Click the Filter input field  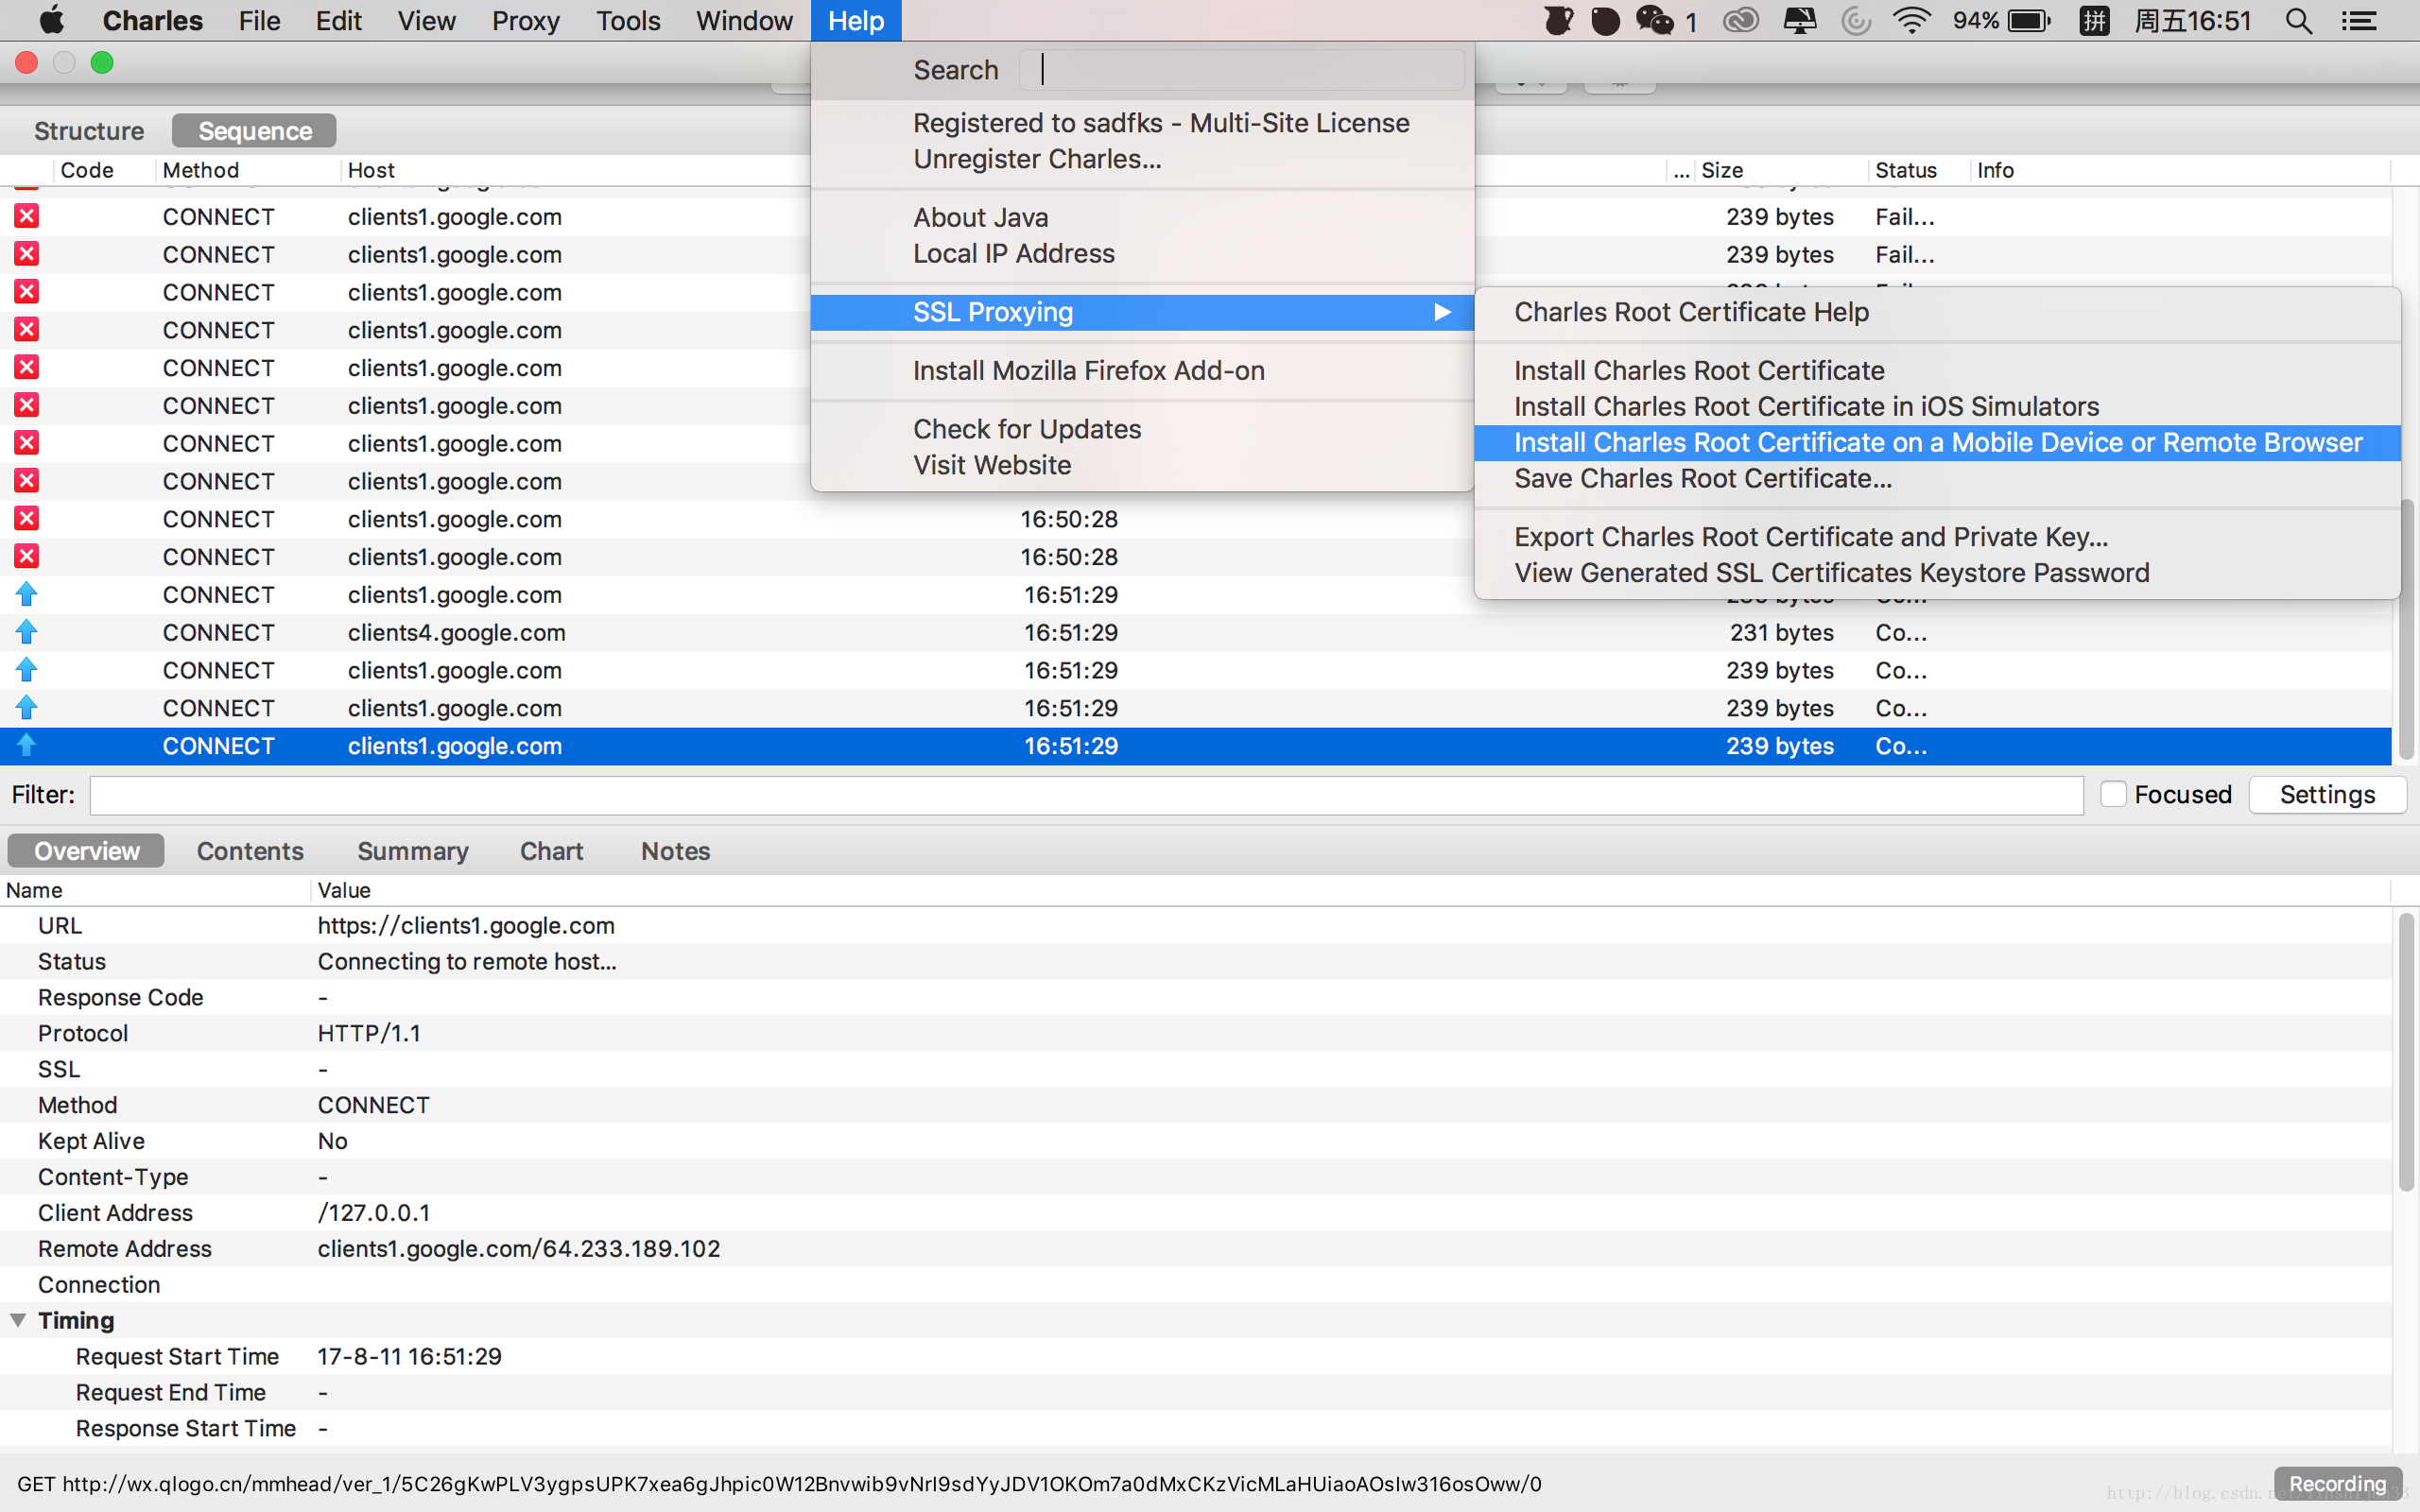pyautogui.click(x=1087, y=795)
